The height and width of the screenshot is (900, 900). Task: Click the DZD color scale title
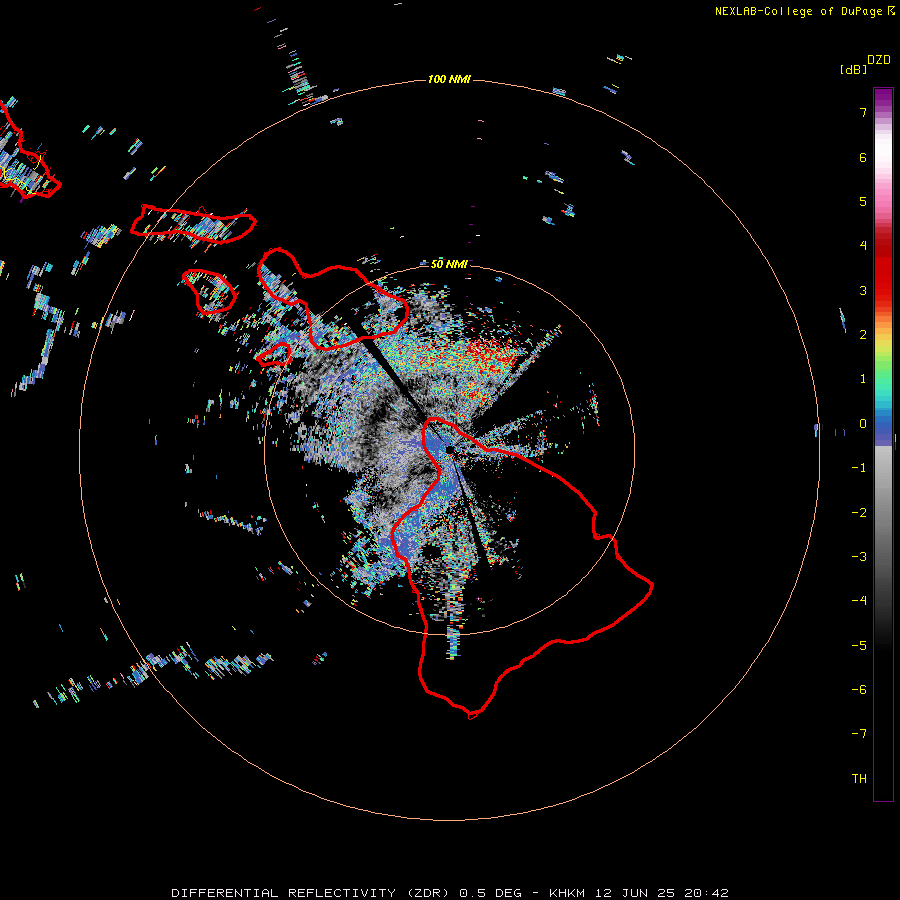coord(879,60)
